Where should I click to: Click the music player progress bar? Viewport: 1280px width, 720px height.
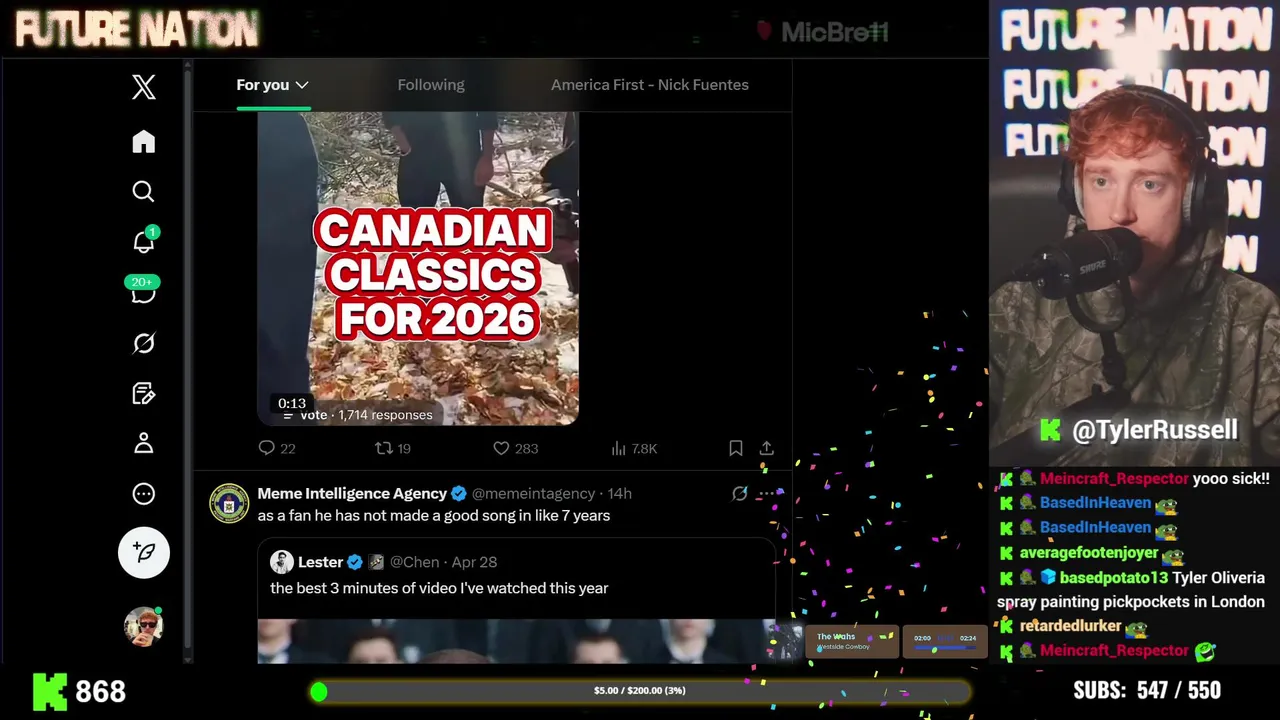pyautogui.click(x=944, y=648)
